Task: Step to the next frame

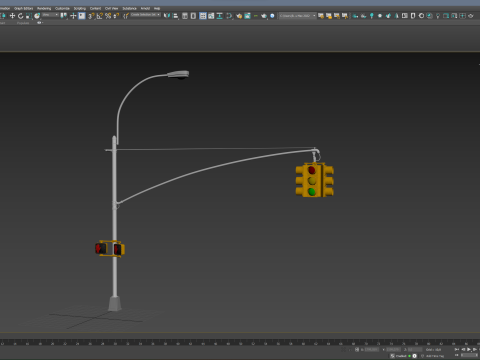Action: [x=475, y=349]
